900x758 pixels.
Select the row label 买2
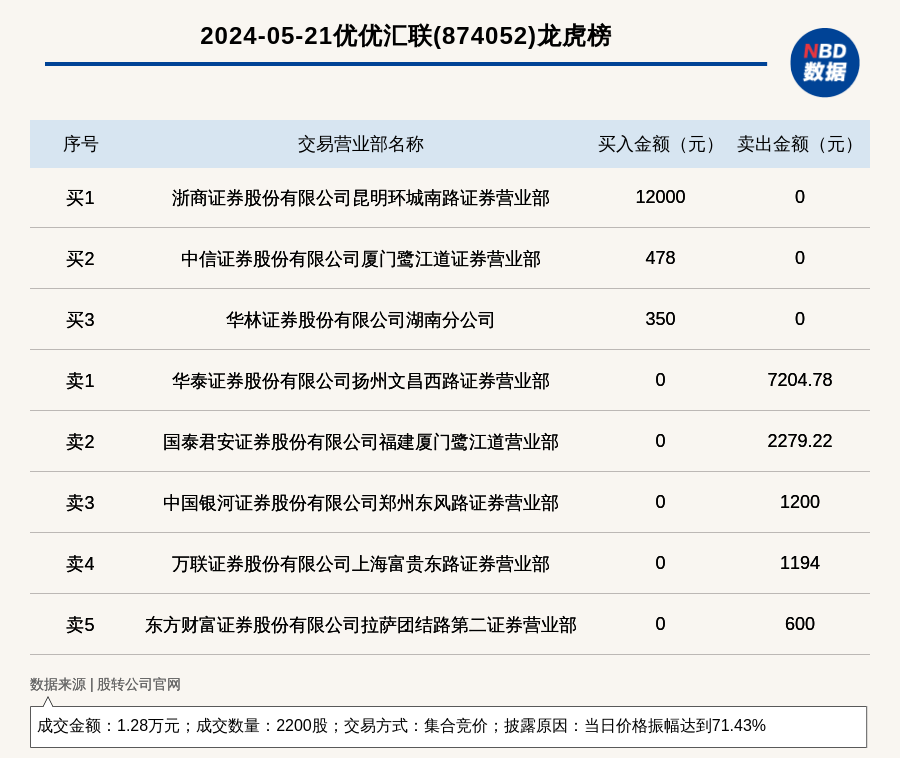pyautogui.click(x=80, y=259)
